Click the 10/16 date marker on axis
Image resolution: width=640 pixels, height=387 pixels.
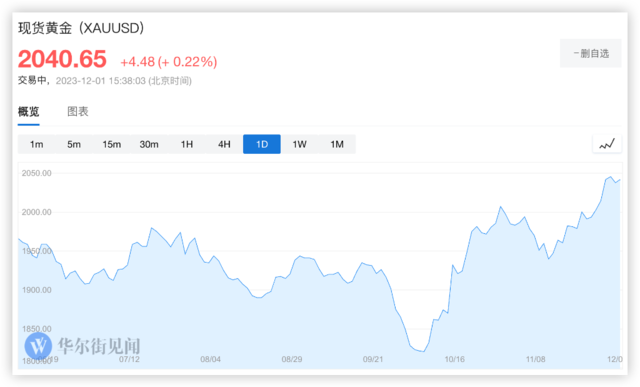454,359
